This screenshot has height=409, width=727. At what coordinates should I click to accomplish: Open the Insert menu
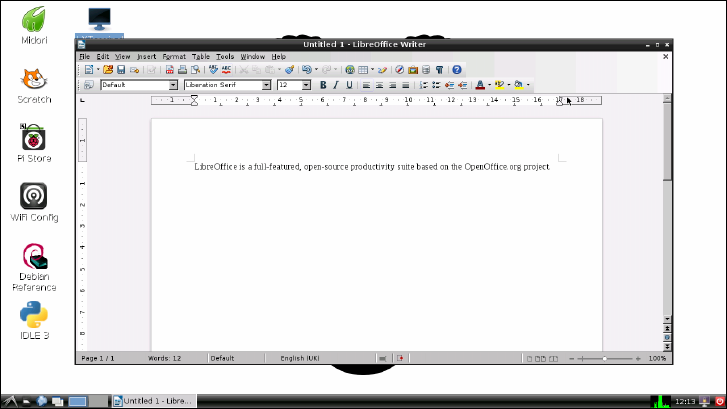point(146,57)
